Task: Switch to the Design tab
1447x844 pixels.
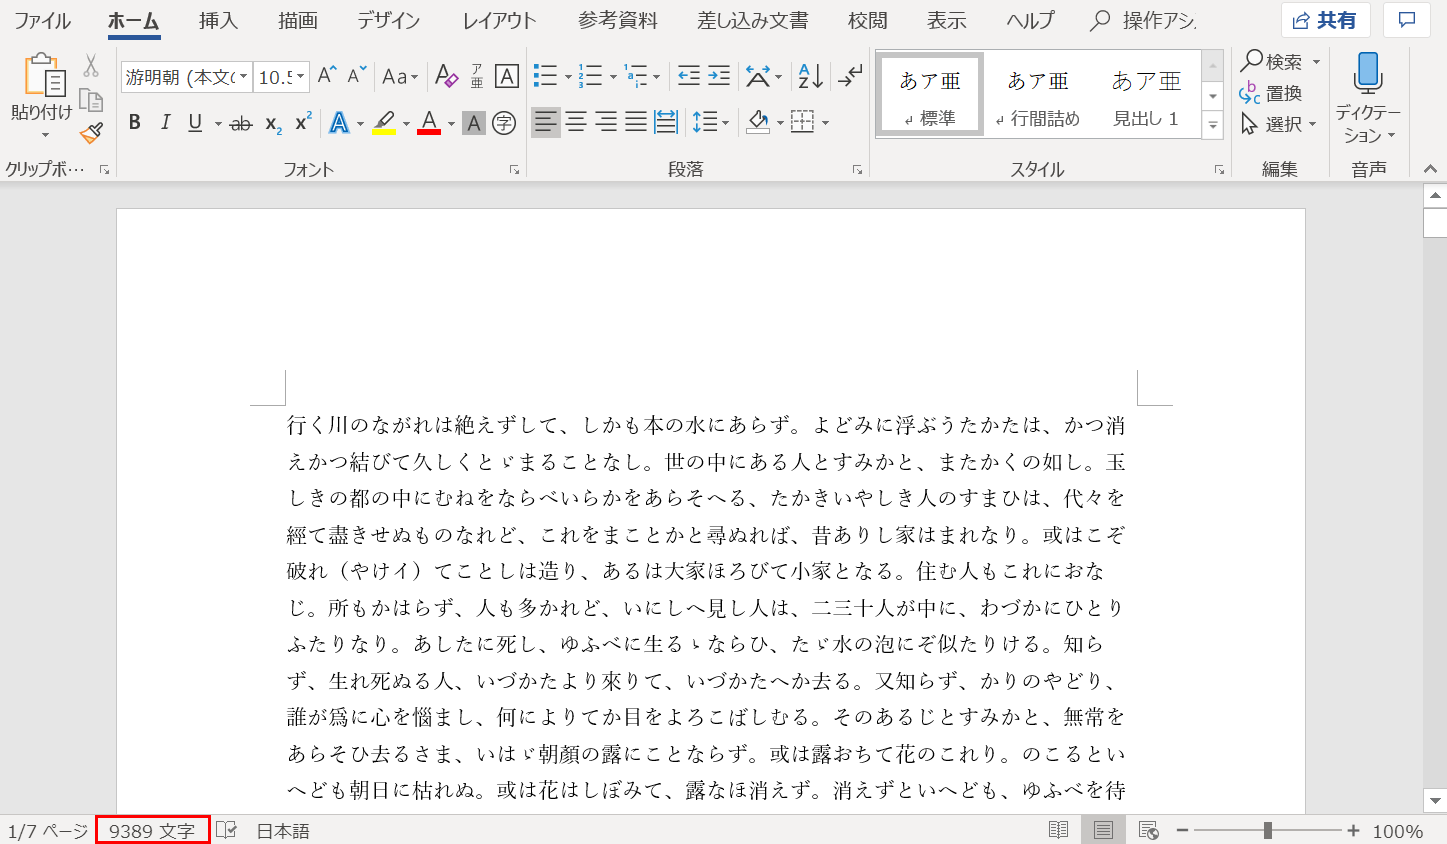Action: [x=388, y=20]
